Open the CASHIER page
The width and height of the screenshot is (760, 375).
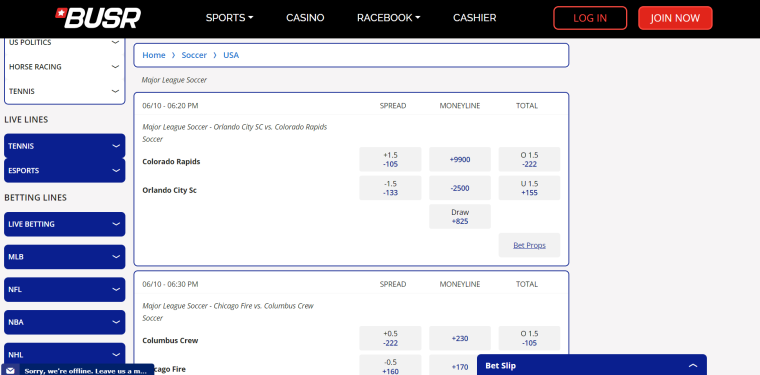[x=475, y=18]
